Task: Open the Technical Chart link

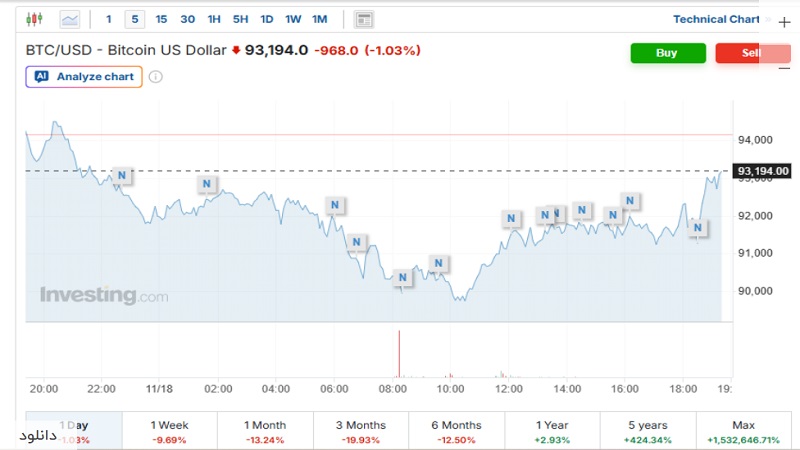Action: pyautogui.click(x=715, y=19)
